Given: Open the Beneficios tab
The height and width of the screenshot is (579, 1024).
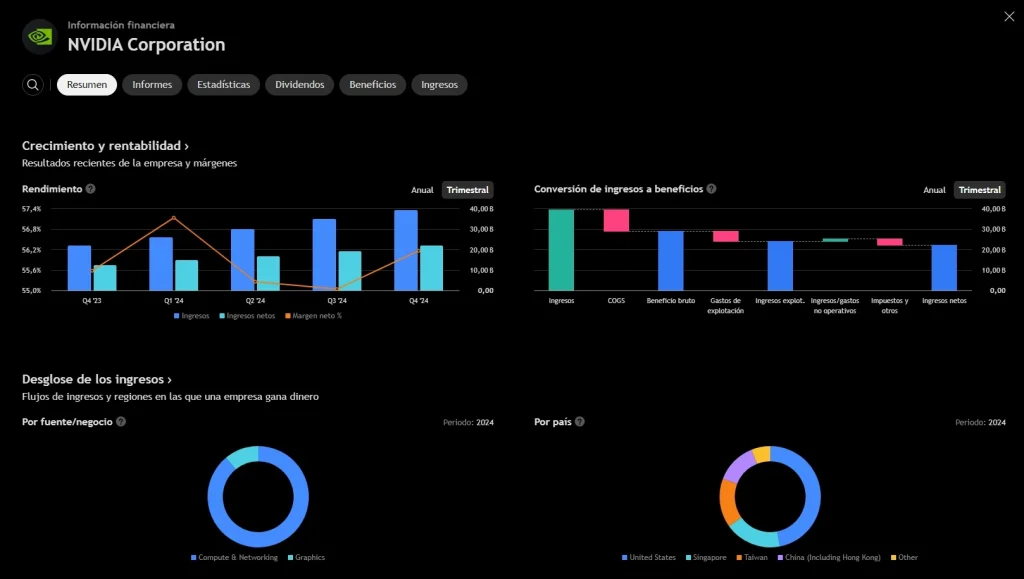Looking at the screenshot, I should [x=372, y=85].
